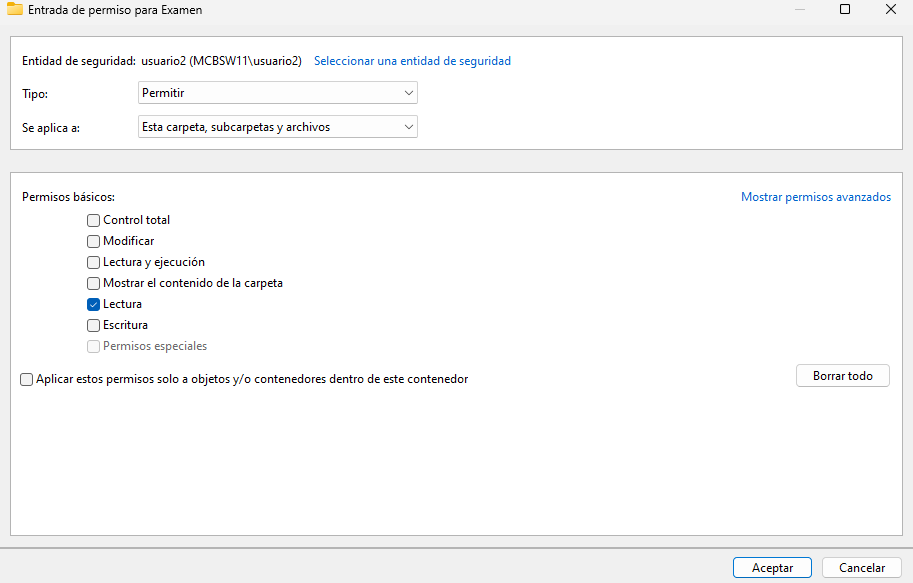Open 'Mostrar permisos avanzados' link
Screen dimensions: 913x583
click(815, 197)
